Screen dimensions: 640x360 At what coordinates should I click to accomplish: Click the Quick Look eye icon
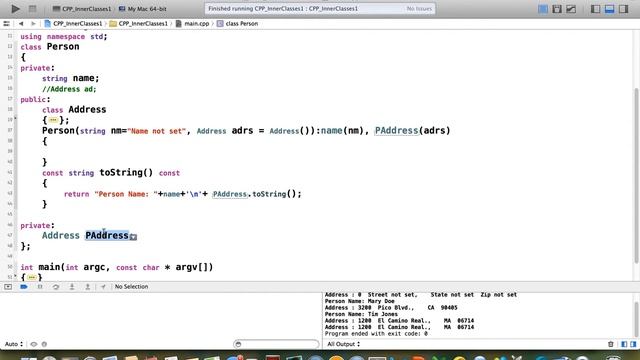coord(33,344)
